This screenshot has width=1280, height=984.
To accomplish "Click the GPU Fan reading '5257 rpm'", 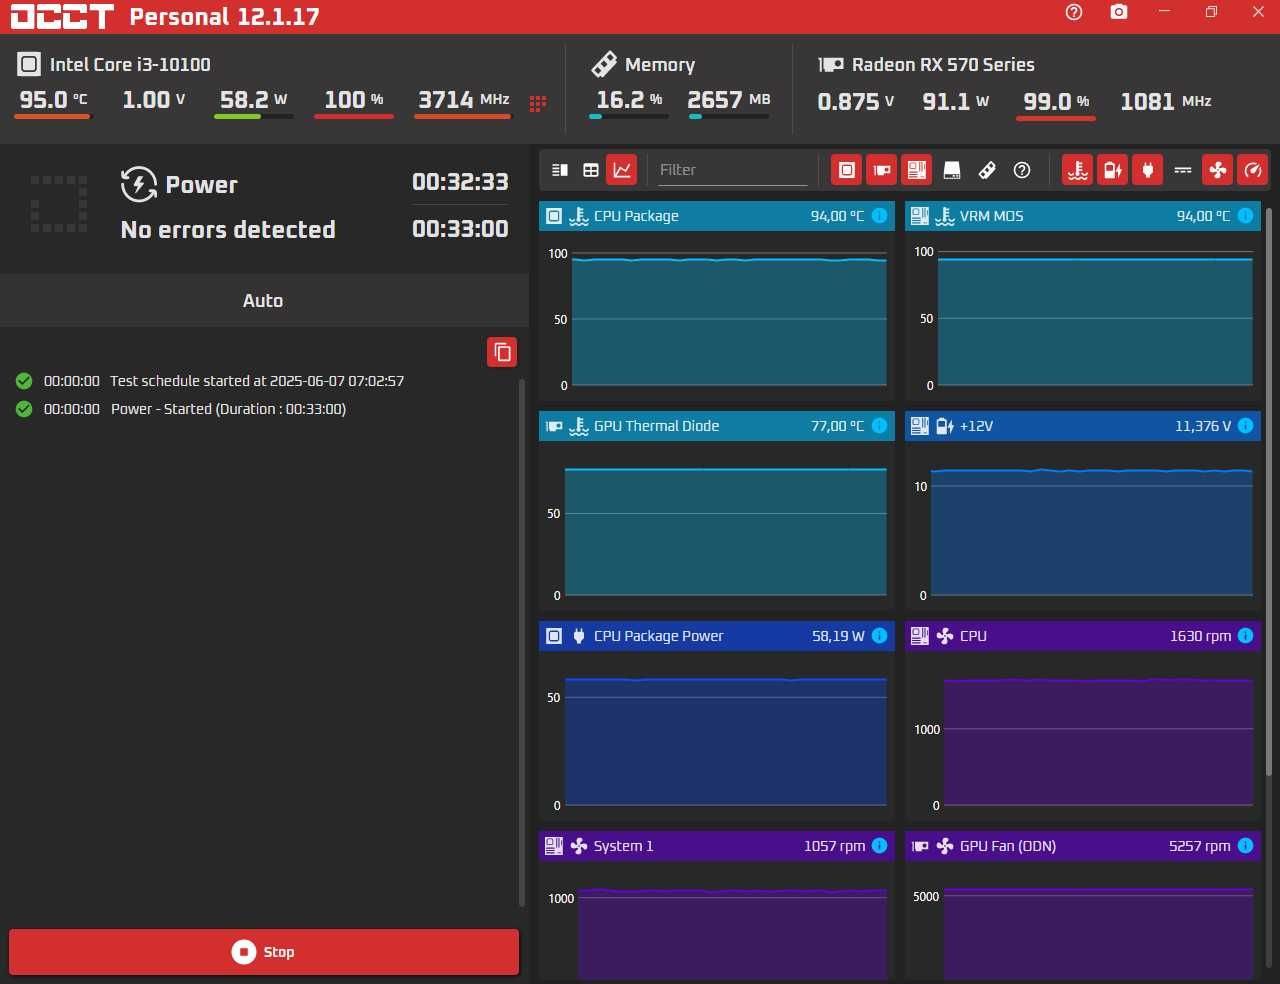I will coord(1200,846).
